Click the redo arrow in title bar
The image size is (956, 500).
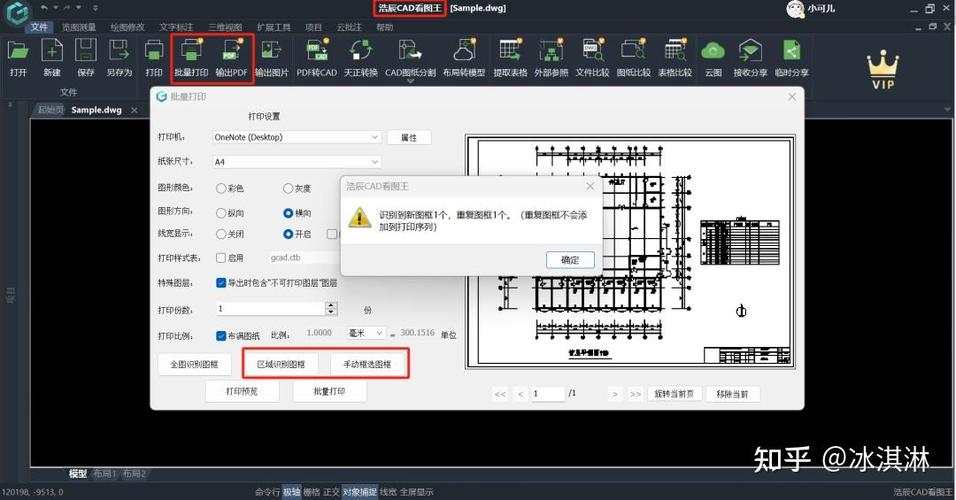tap(68, 8)
